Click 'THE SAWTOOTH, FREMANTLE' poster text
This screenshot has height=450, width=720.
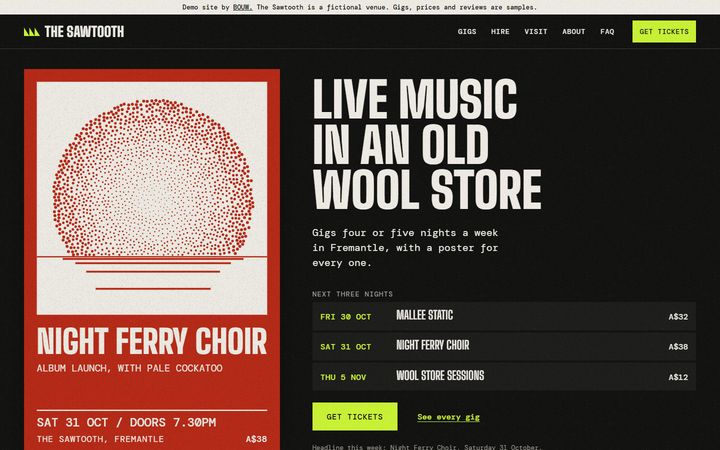[x=100, y=439]
